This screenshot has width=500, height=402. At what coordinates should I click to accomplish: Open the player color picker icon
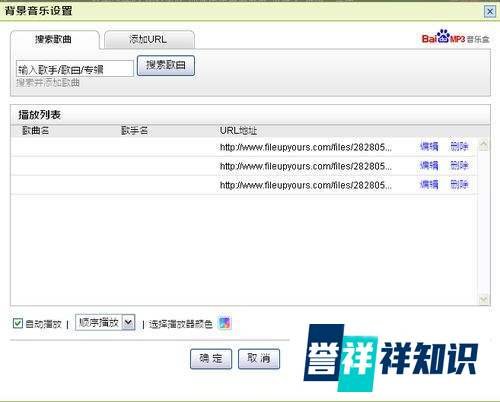click(224, 323)
